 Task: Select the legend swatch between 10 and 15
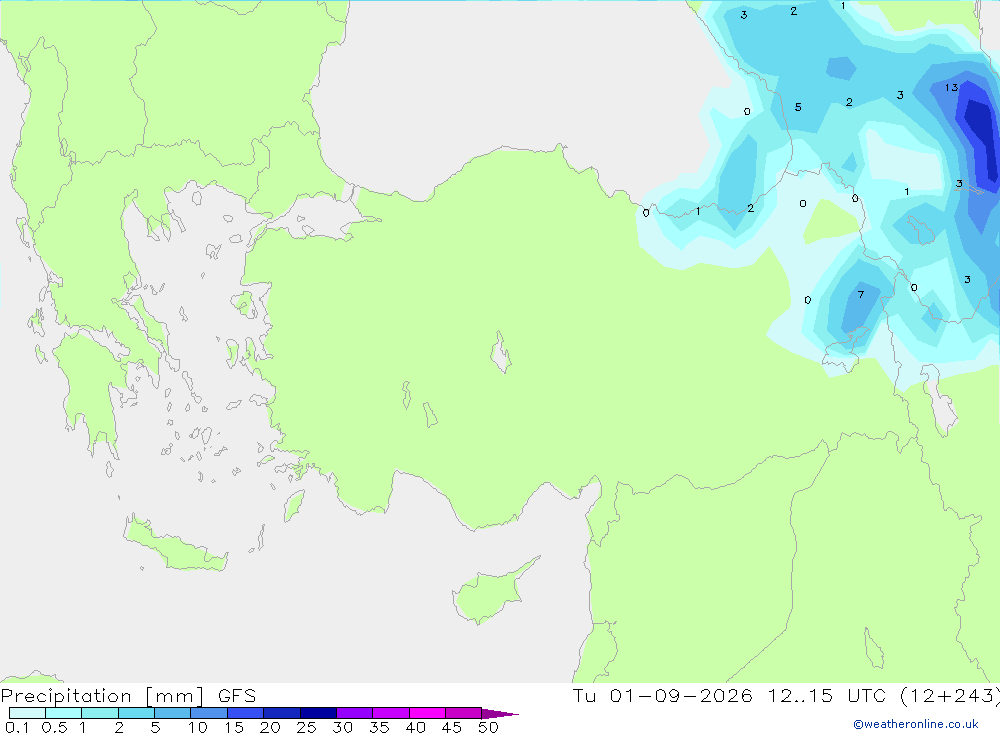pyautogui.click(x=209, y=713)
